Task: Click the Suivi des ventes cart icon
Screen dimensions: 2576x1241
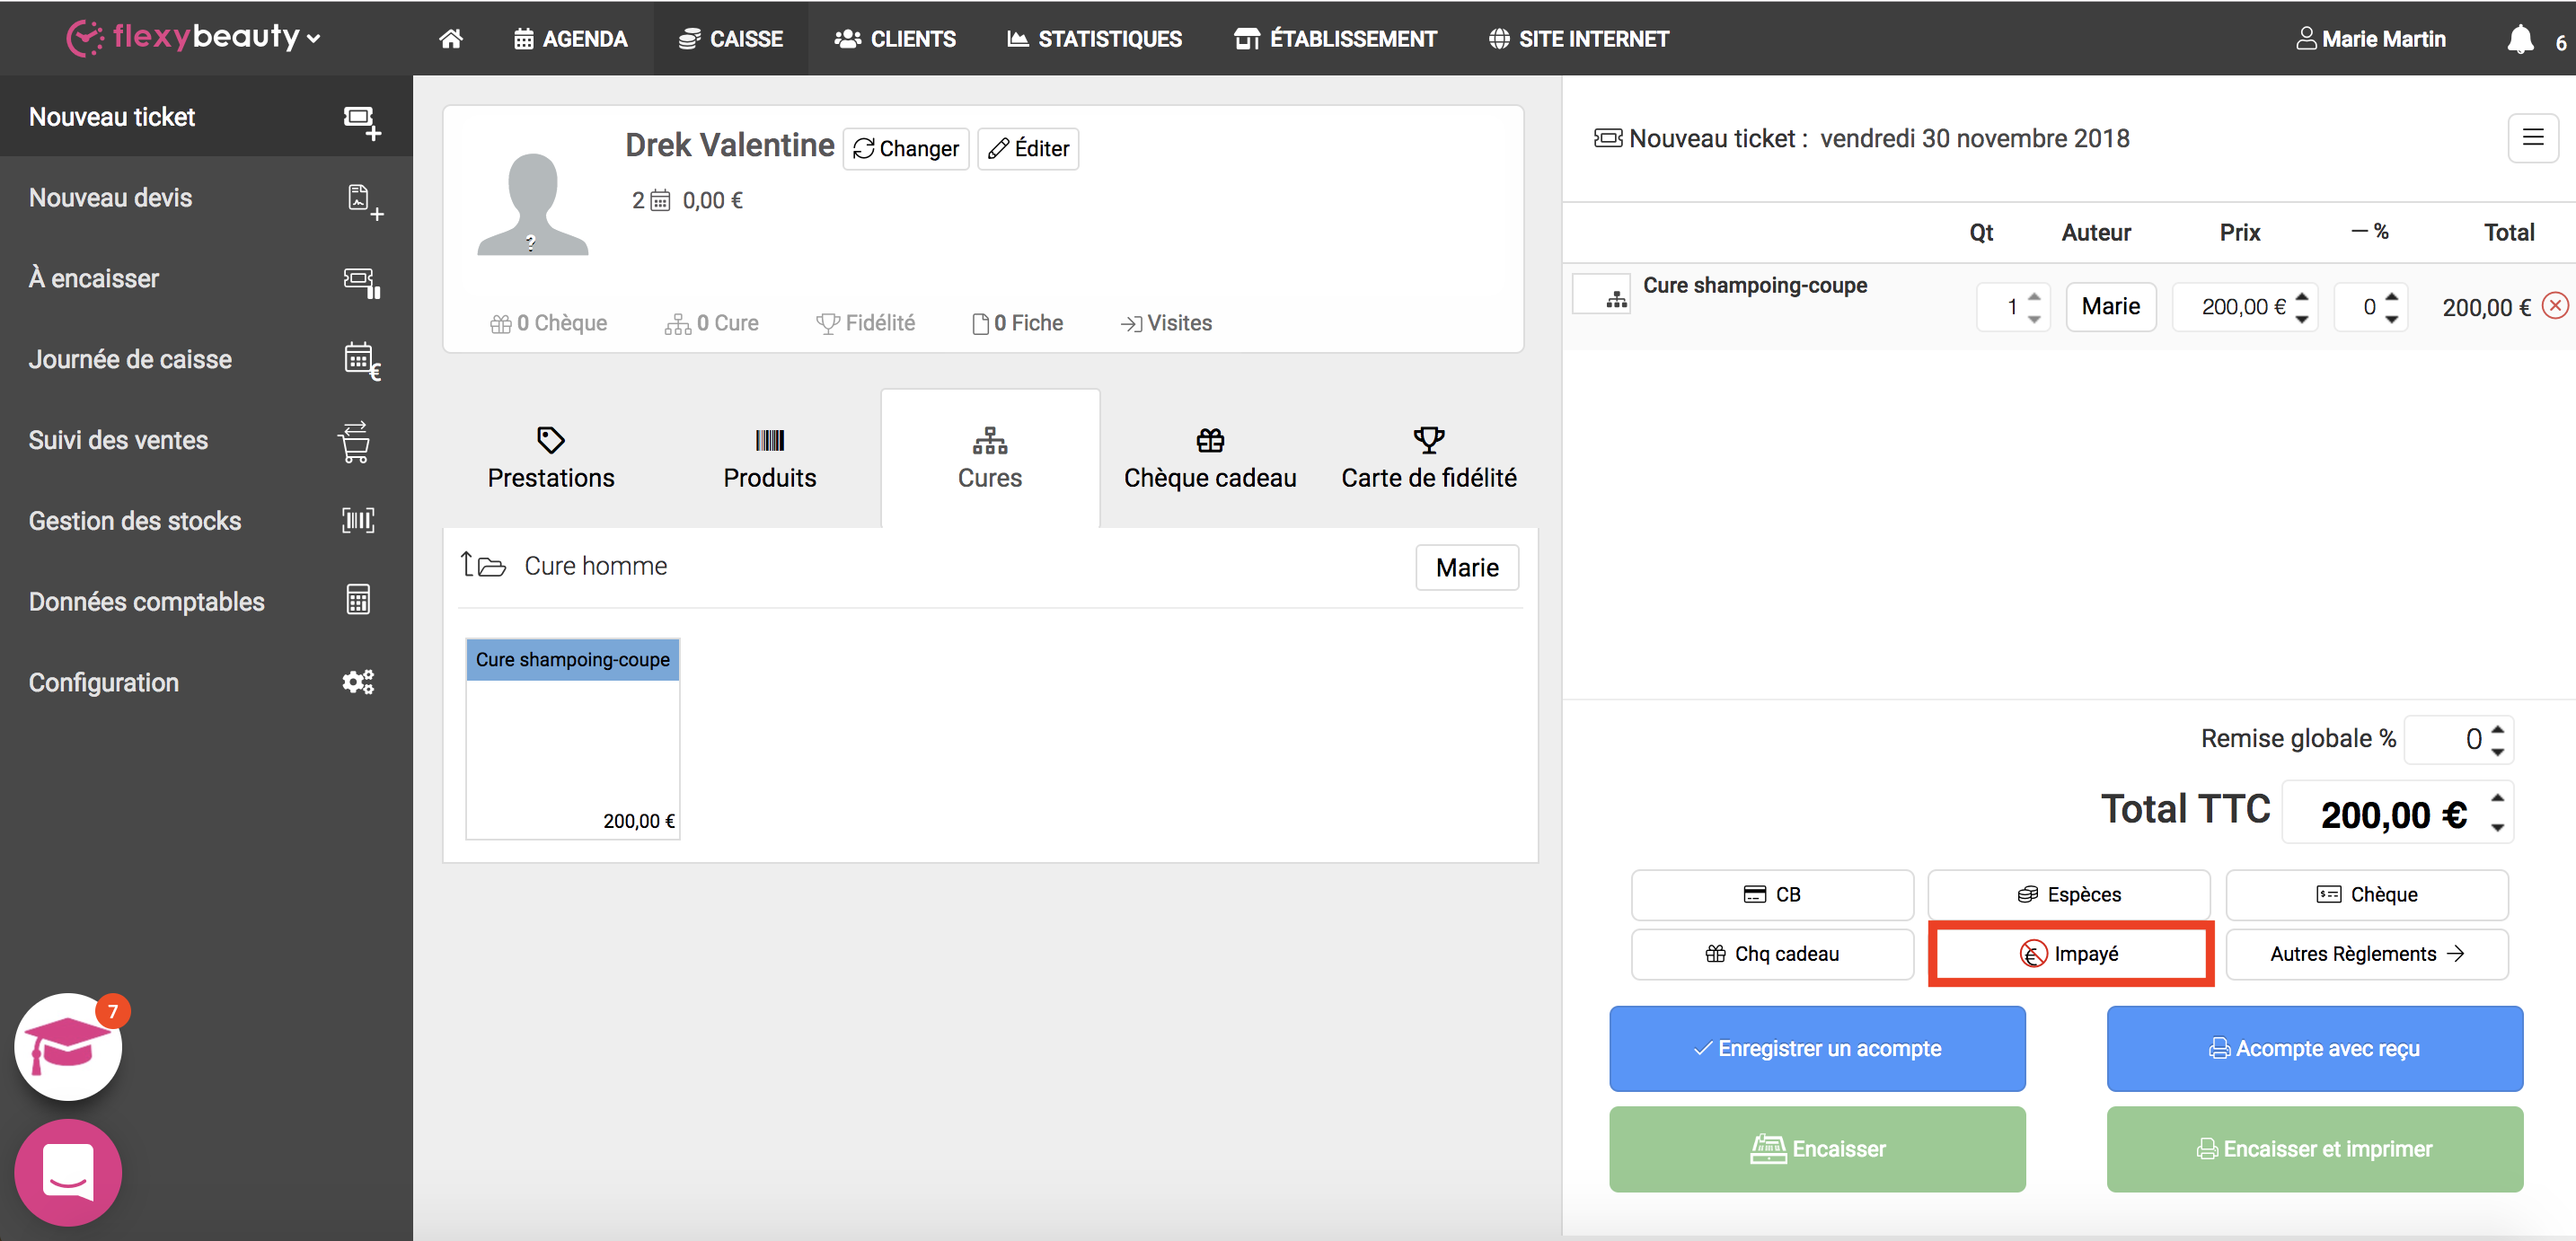Action: click(x=355, y=442)
